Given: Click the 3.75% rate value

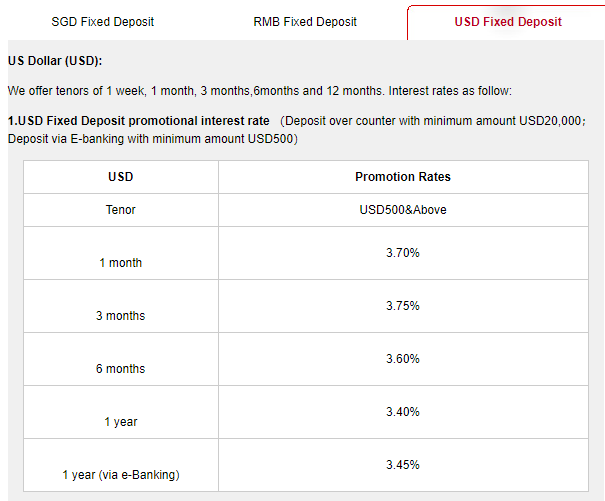Looking at the screenshot, I should click(x=402, y=306).
